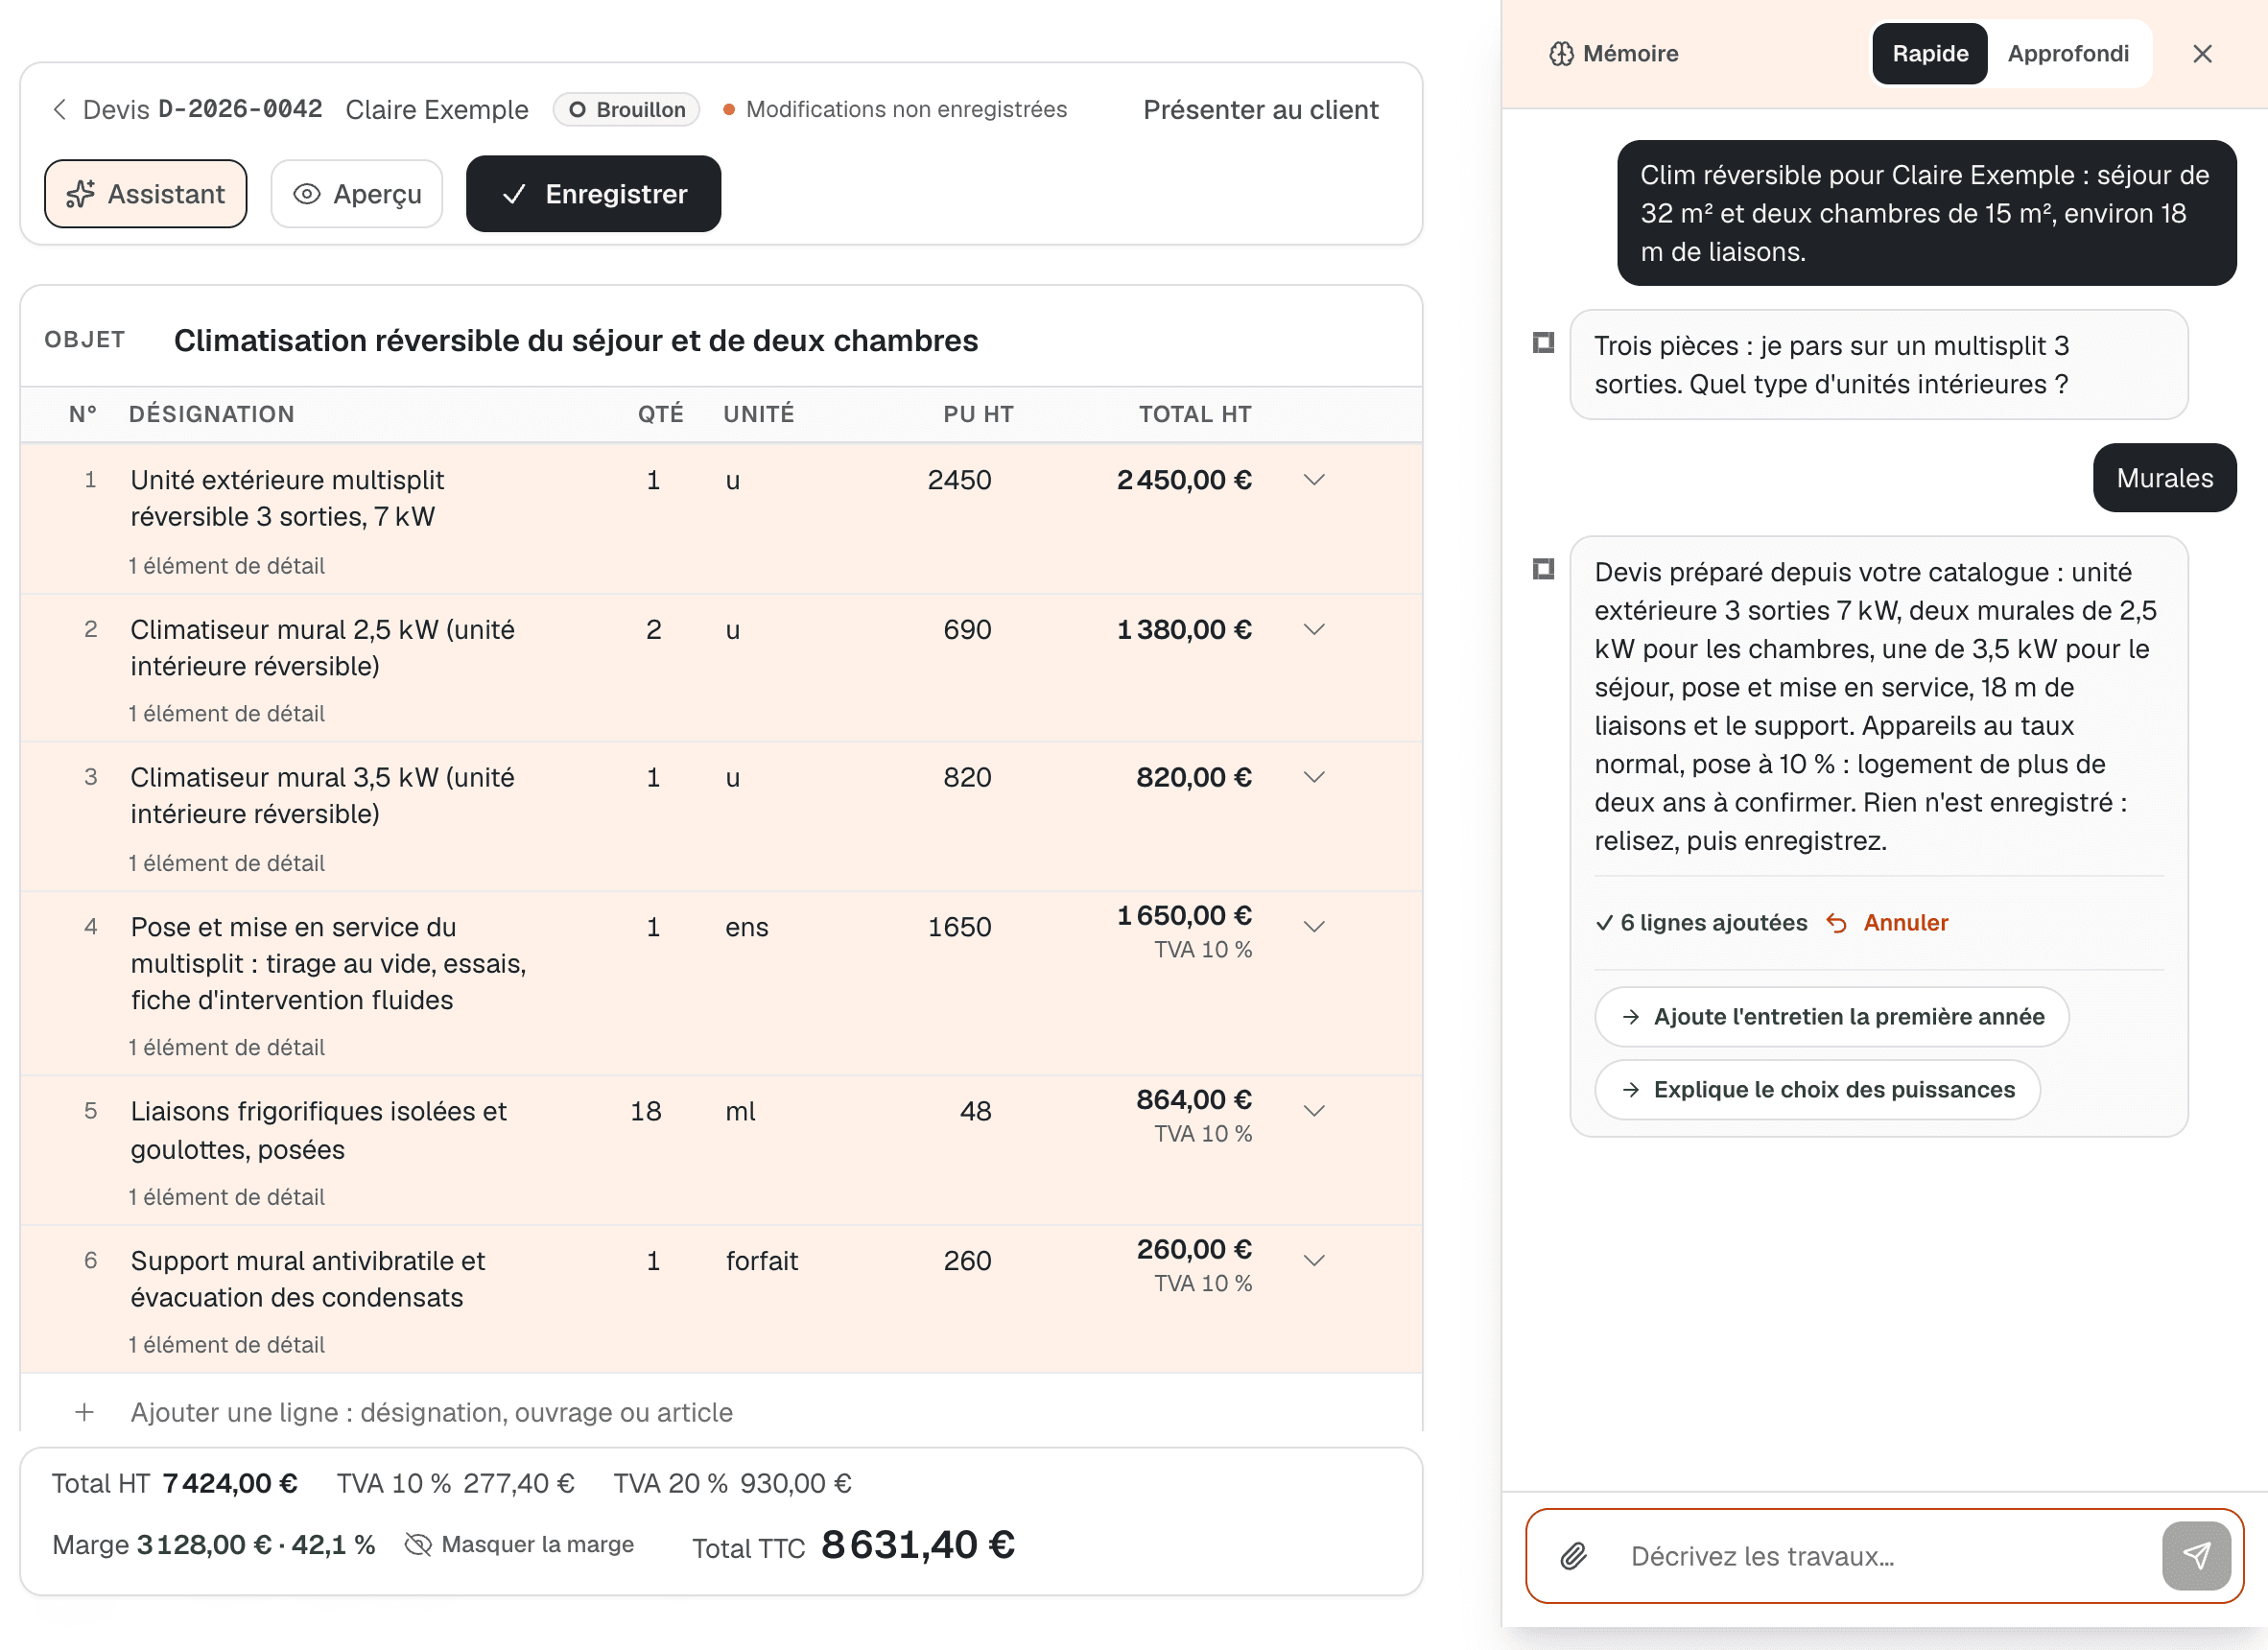2268x1650 pixels.
Task: Click the plus icon to add a line
Action: point(85,1413)
